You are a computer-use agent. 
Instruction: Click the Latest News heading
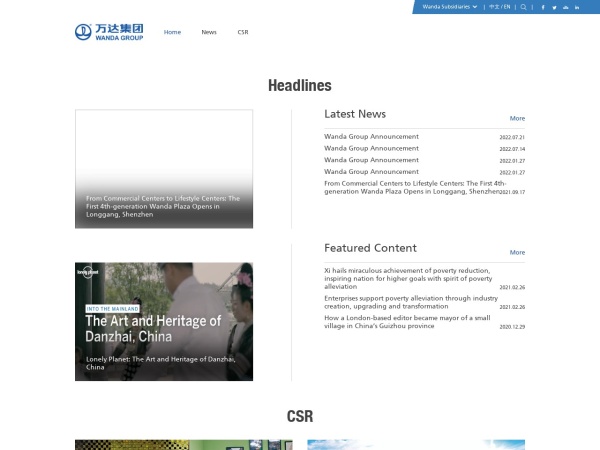(355, 114)
